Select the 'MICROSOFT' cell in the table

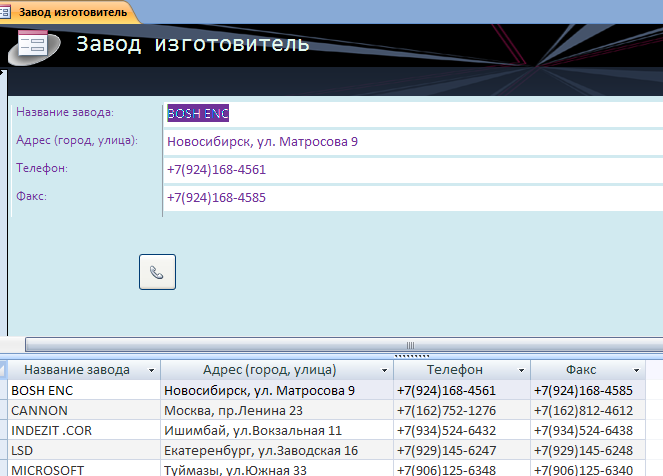point(84,468)
